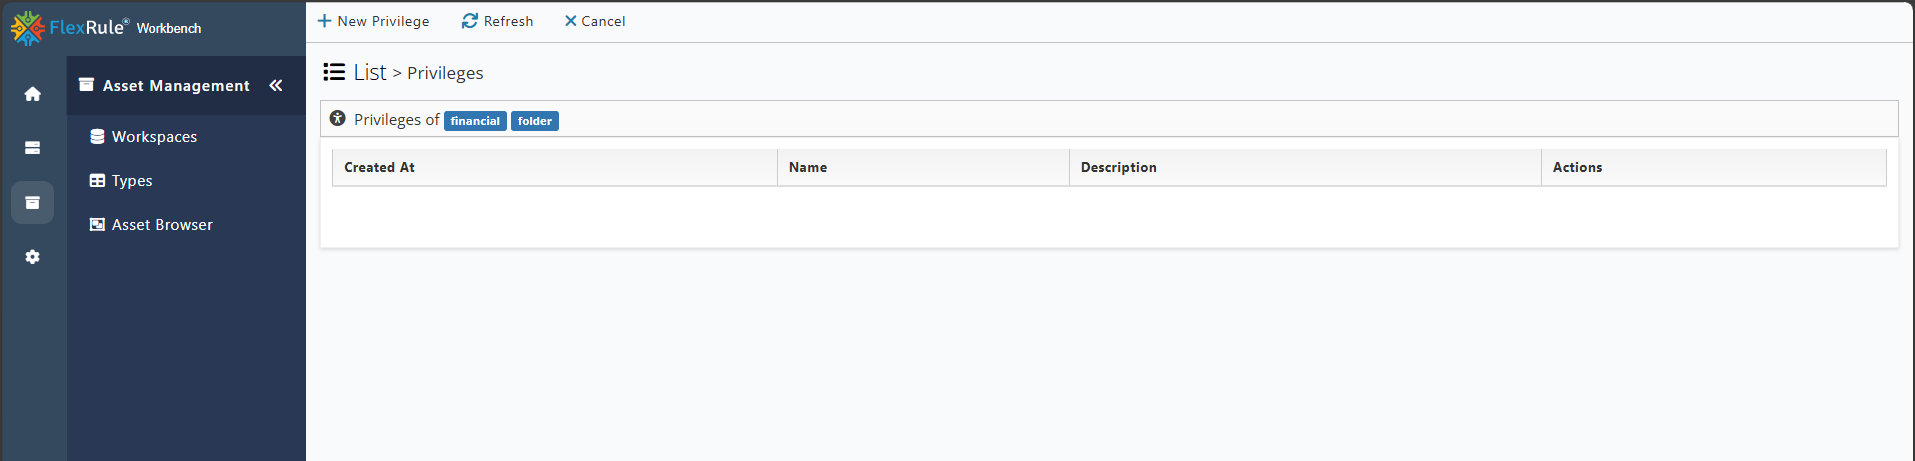The height and width of the screenshot is (461, 1915).
Task: Select the archive box sidebar icon
Action: pos(33,203)
